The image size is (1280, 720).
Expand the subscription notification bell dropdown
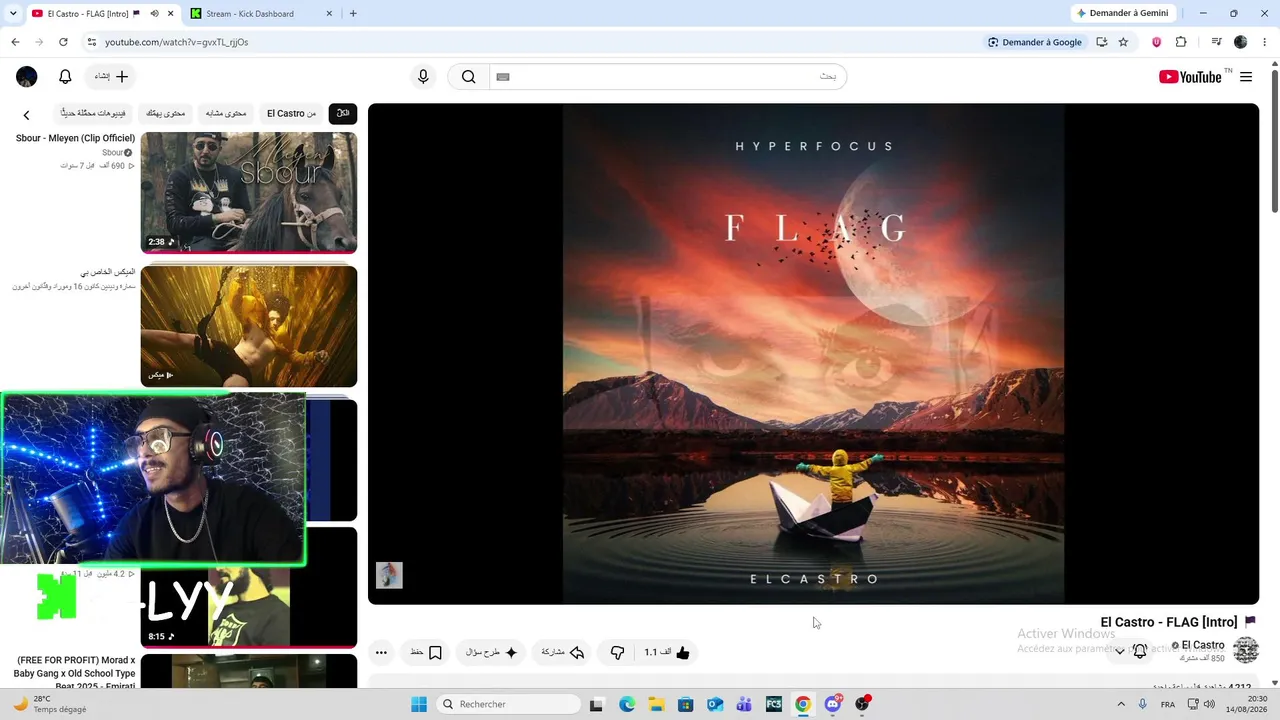[x=1130, y=651]
